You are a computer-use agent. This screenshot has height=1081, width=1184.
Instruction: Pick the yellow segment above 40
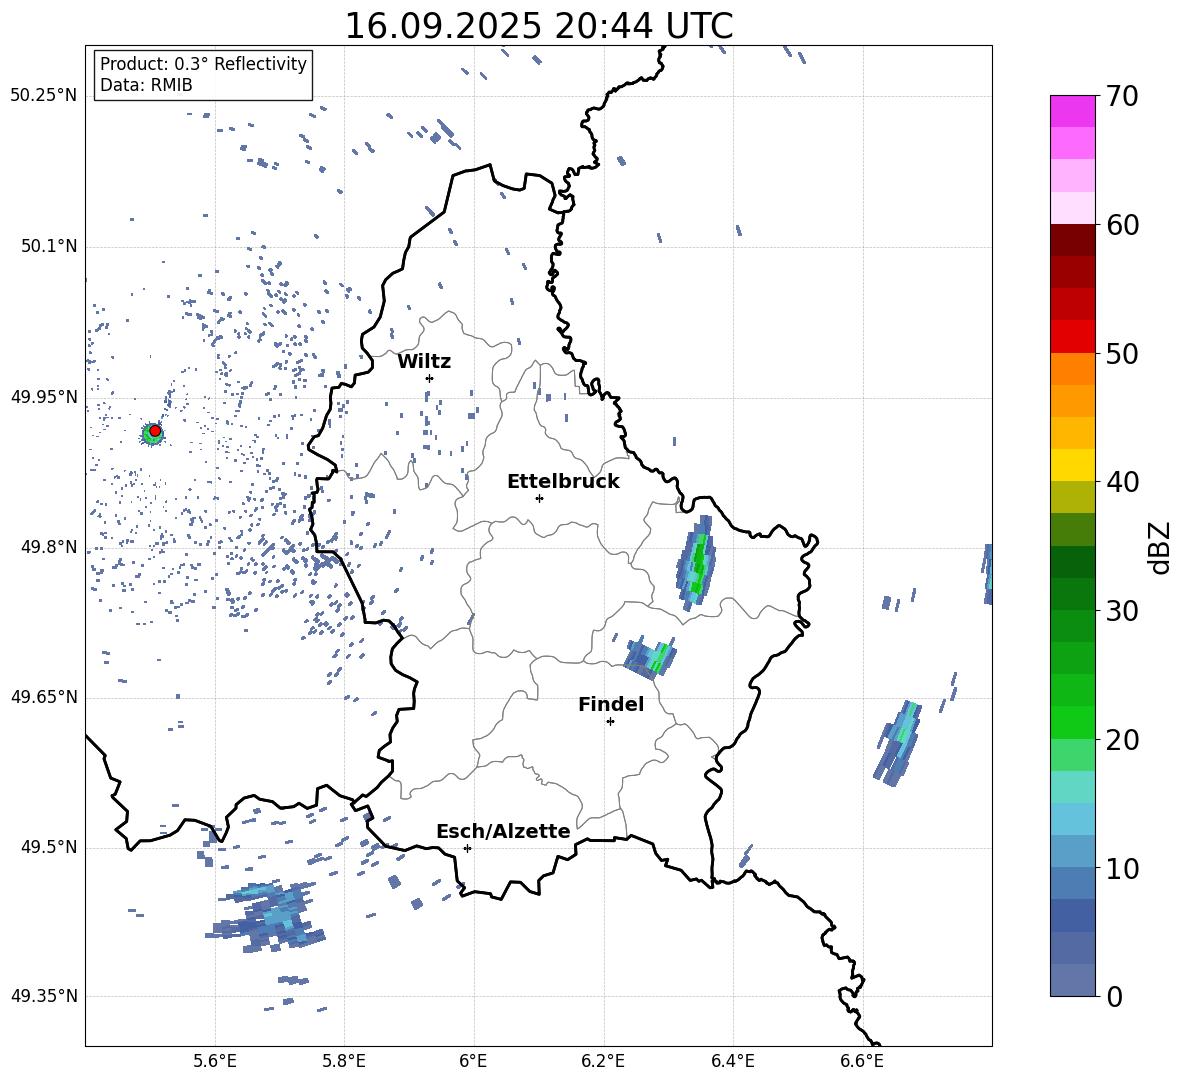1072,465
